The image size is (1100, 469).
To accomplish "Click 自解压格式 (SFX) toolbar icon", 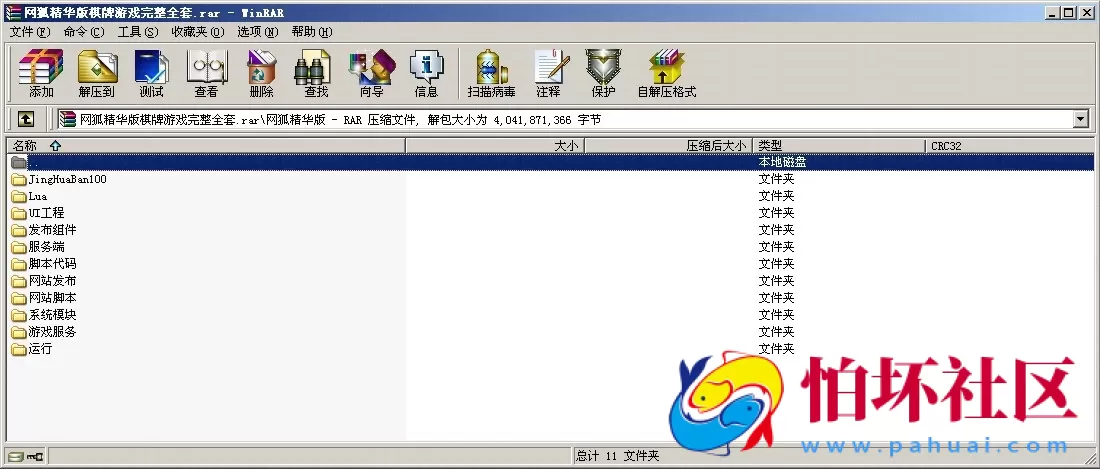I will point(666,73).
